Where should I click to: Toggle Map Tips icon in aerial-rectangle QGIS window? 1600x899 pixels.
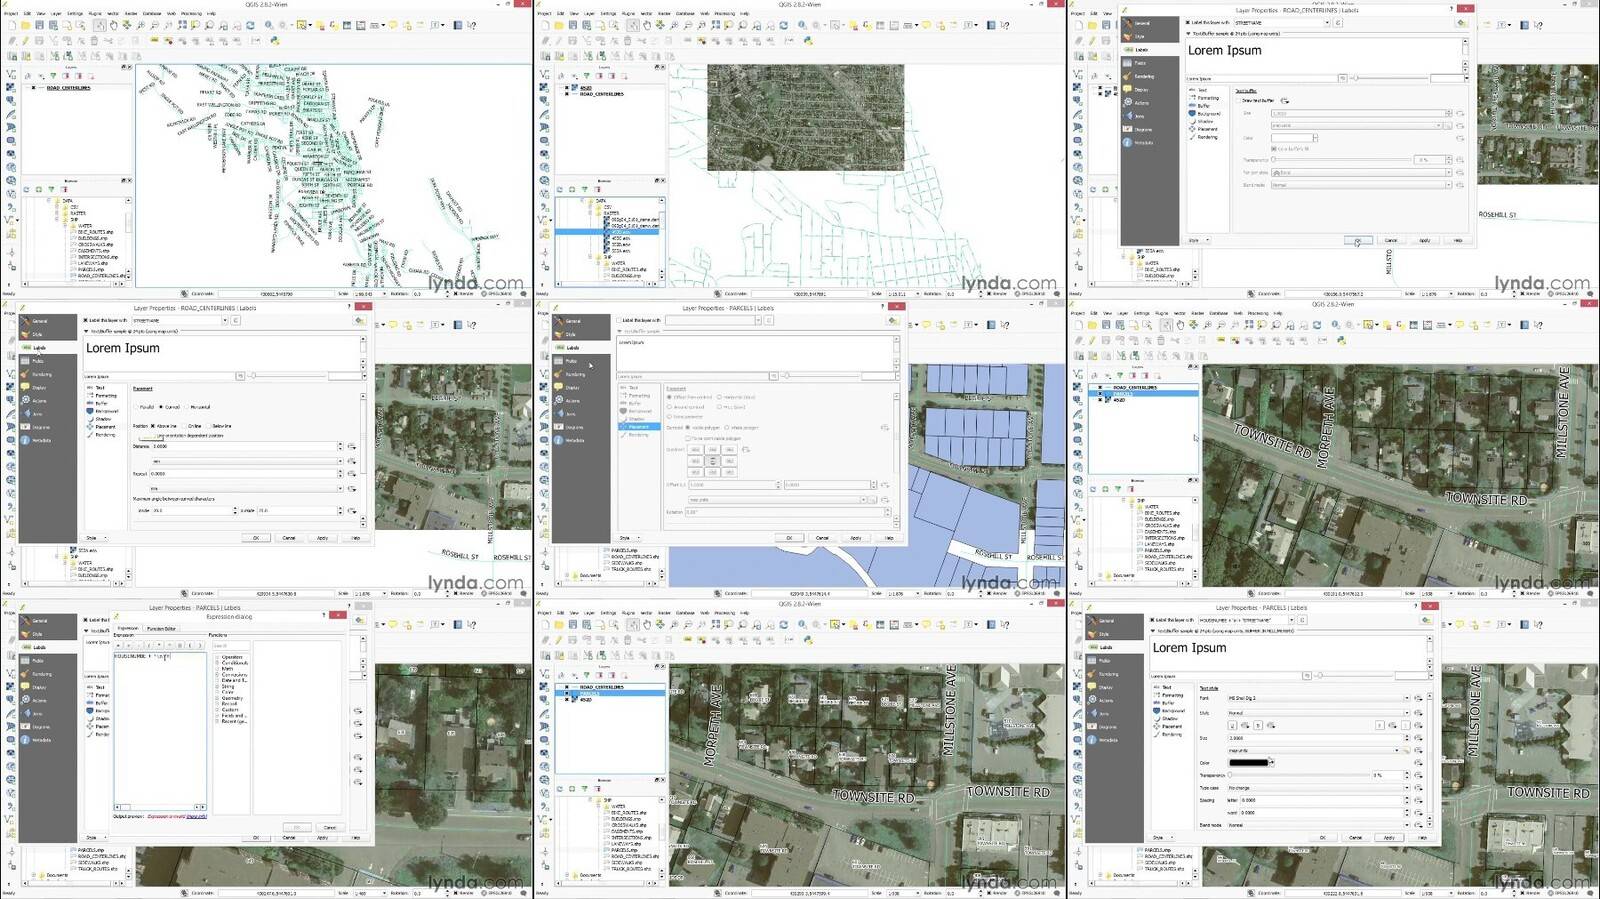pos(927,25)
